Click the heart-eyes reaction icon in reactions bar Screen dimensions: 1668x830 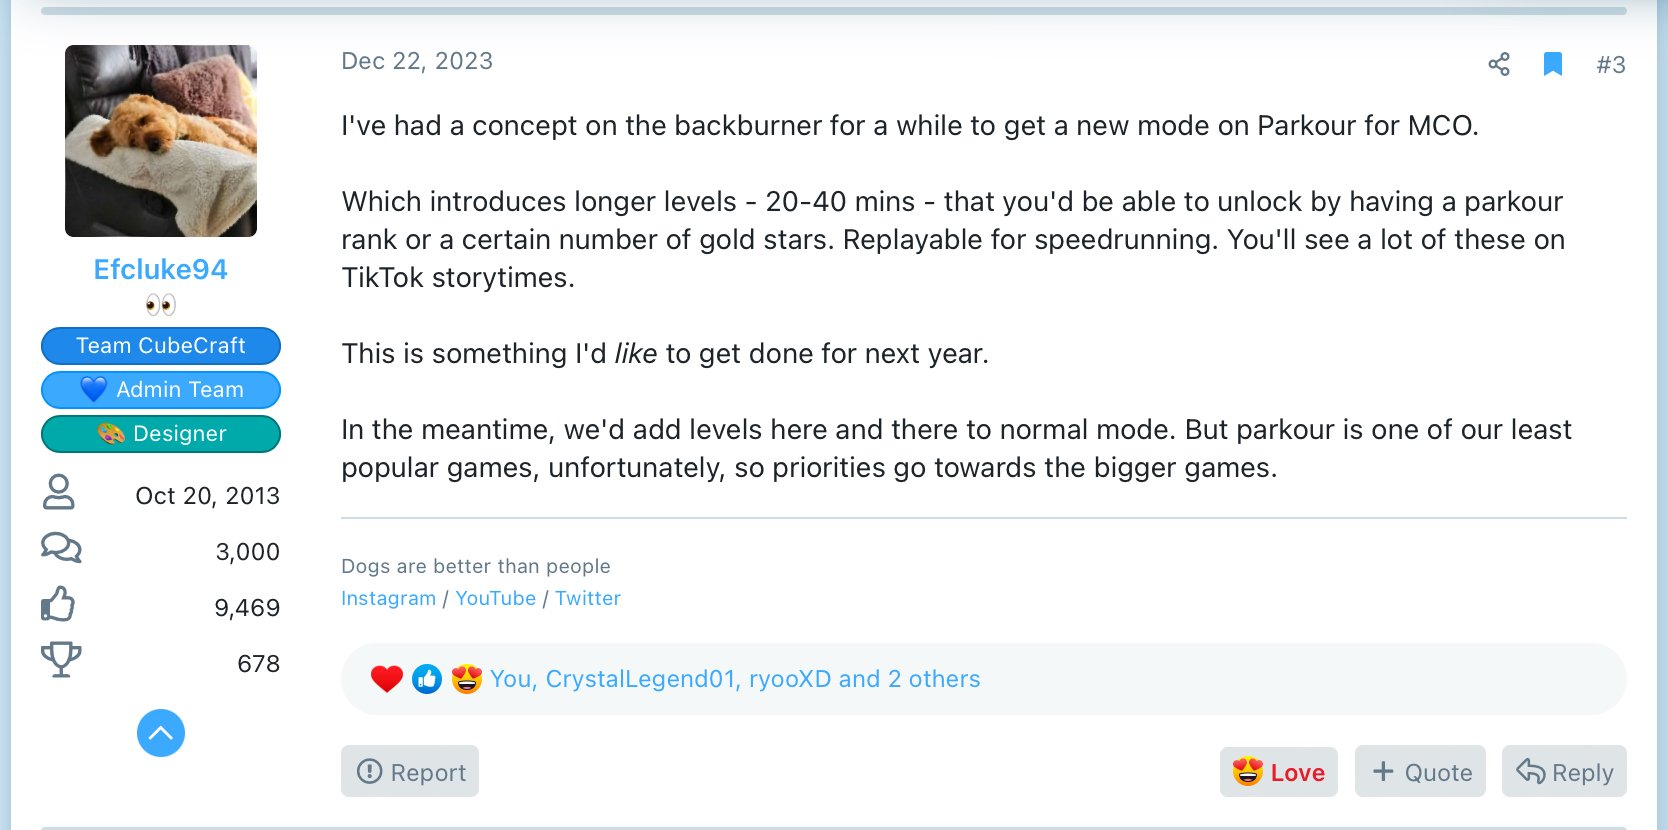pyautogui.click(x=467, y=680)
